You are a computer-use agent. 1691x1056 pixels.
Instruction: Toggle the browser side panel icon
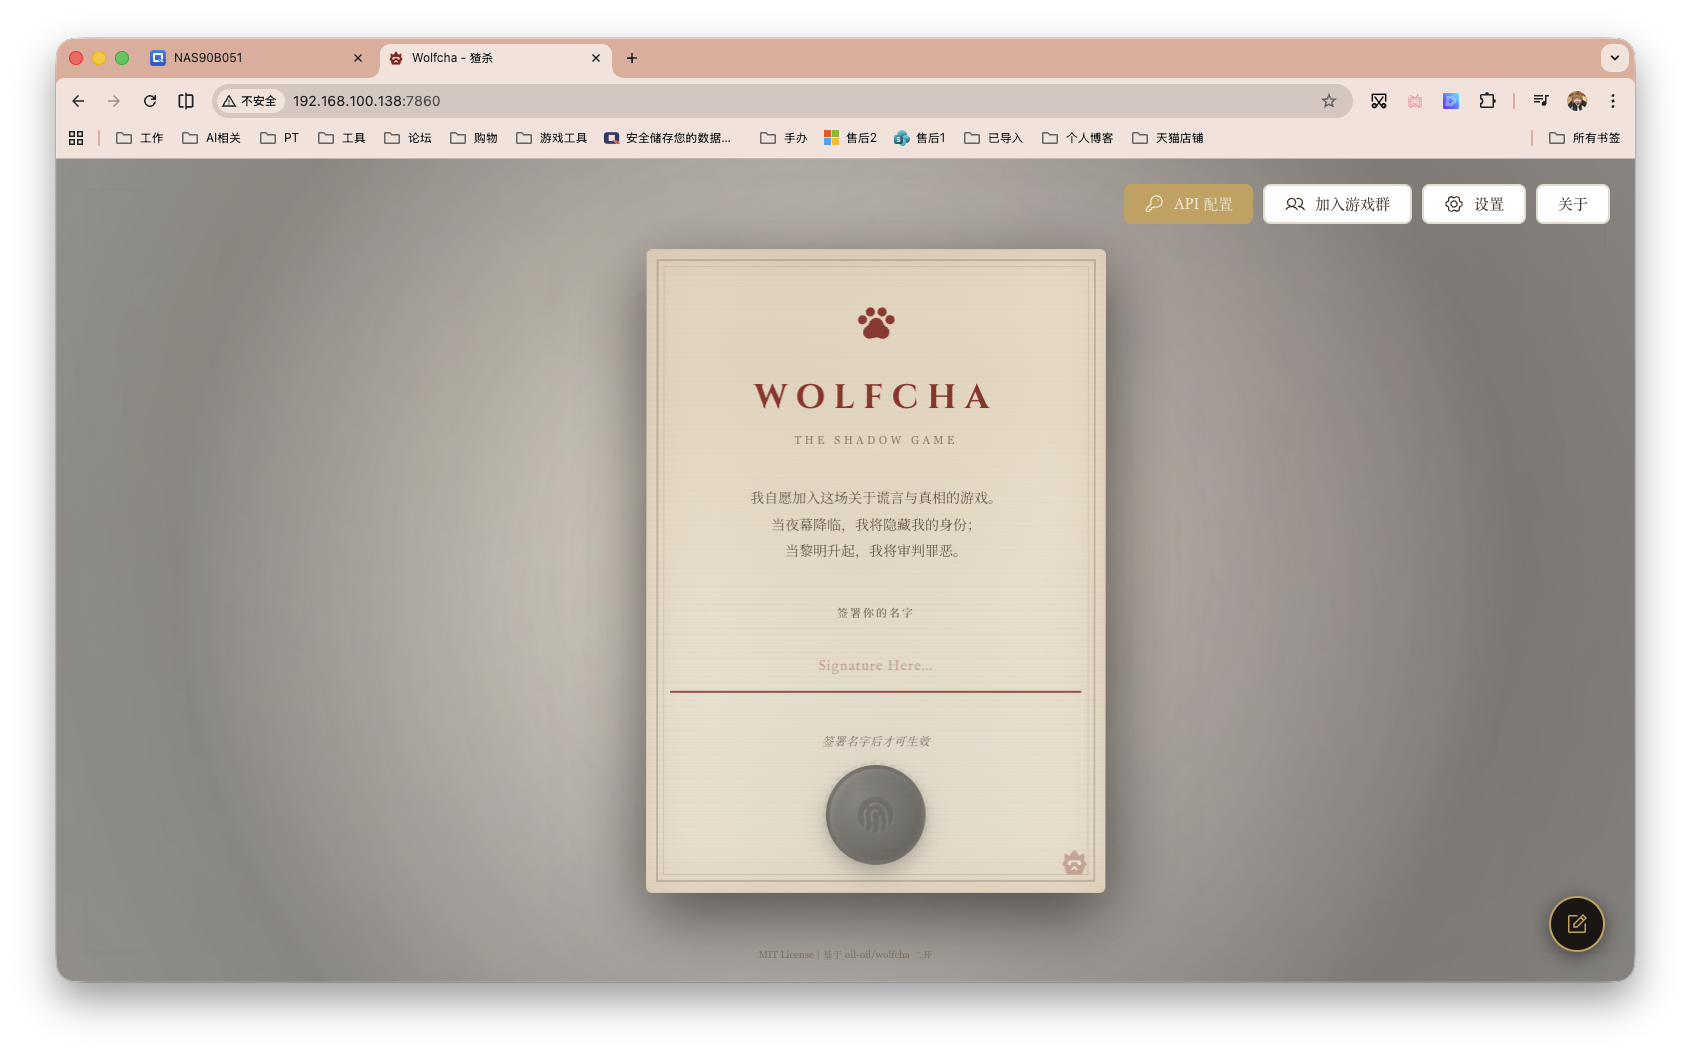pos(186,101)
